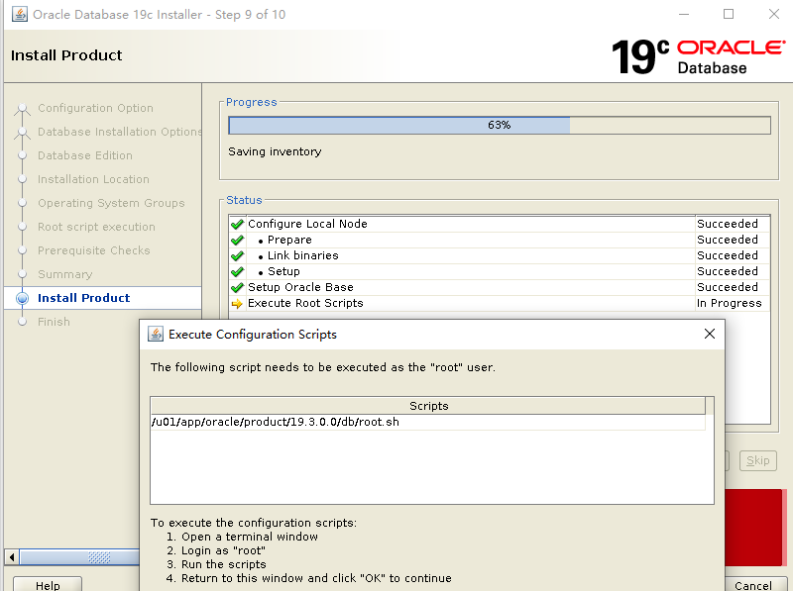Minimize the Oracle installer window
The image size is (793, 591).
point(684,14)
